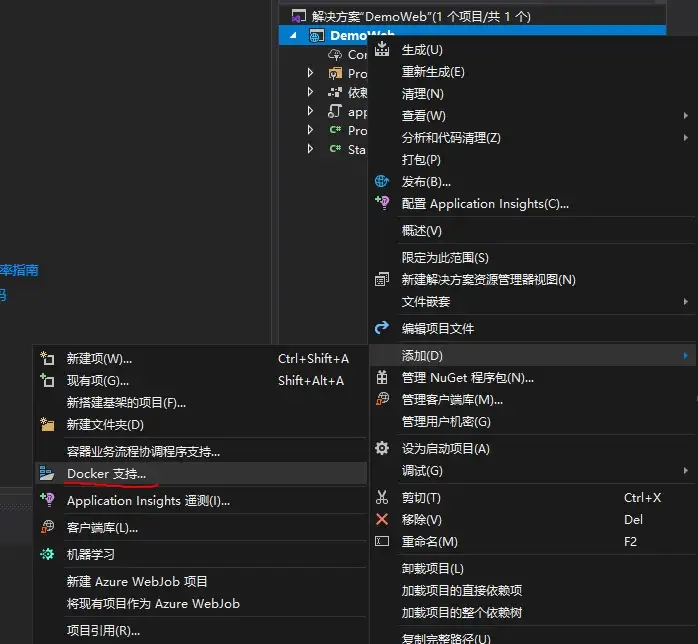Viewport: 698px width, 644px height.
Task: Select 加载项目的直接依赖项
Action: coord(462,590)
